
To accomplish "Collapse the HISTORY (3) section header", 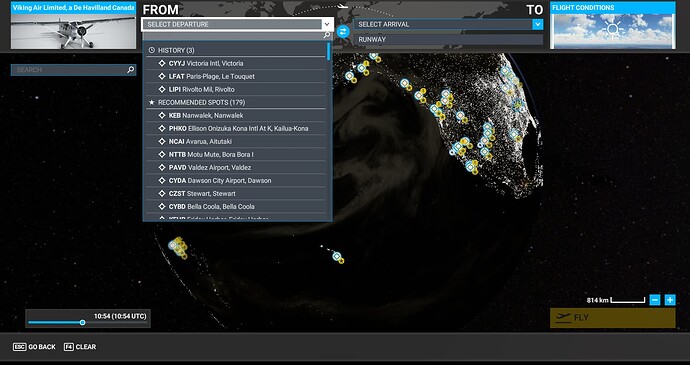I will point(236,50).
